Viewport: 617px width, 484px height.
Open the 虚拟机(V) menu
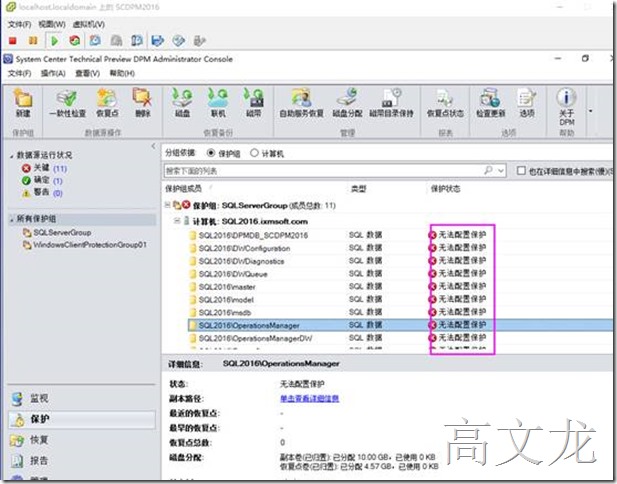coord(89,24)
